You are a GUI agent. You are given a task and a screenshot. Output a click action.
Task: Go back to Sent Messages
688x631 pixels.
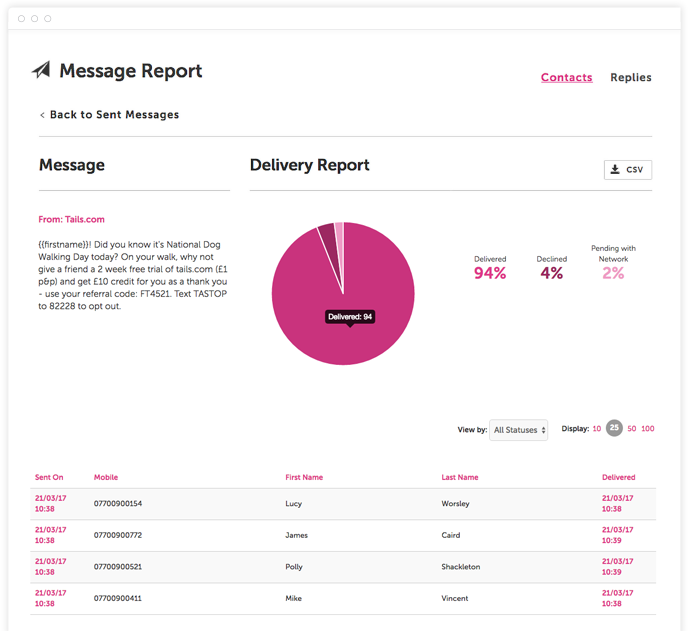114,115
